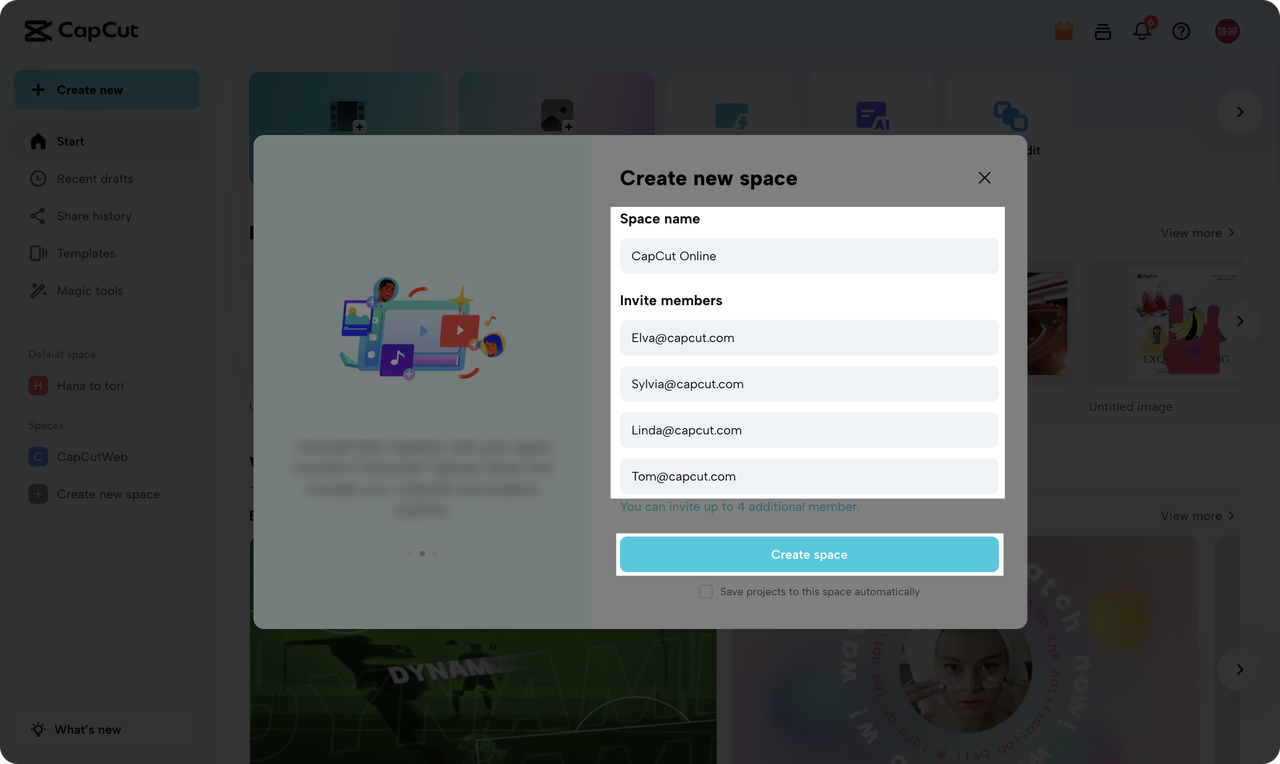Screen dimensions: 1280x764
Task: Click the invite limit notice text
Action: [x=739, y=507]
